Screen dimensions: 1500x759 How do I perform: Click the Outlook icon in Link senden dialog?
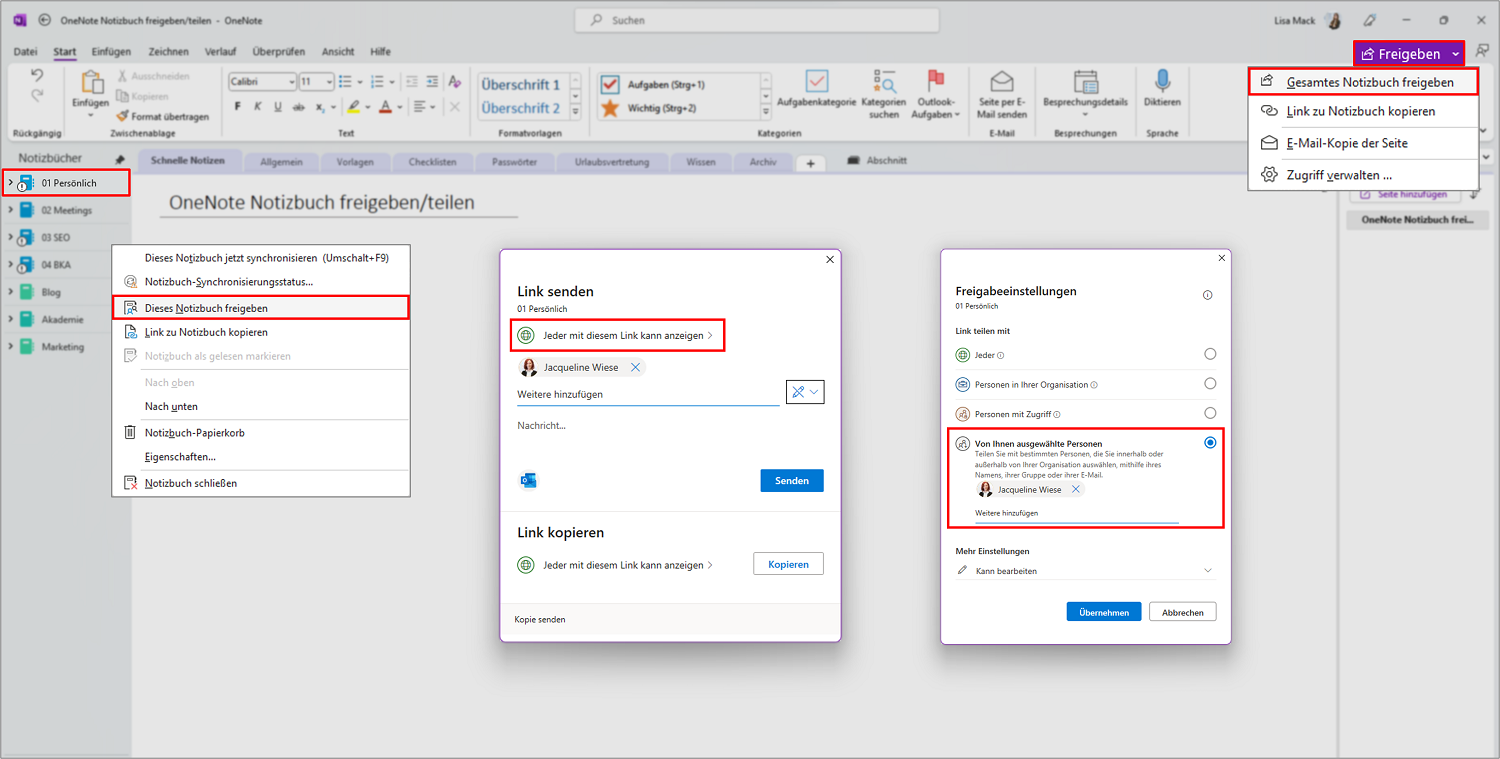529,480
